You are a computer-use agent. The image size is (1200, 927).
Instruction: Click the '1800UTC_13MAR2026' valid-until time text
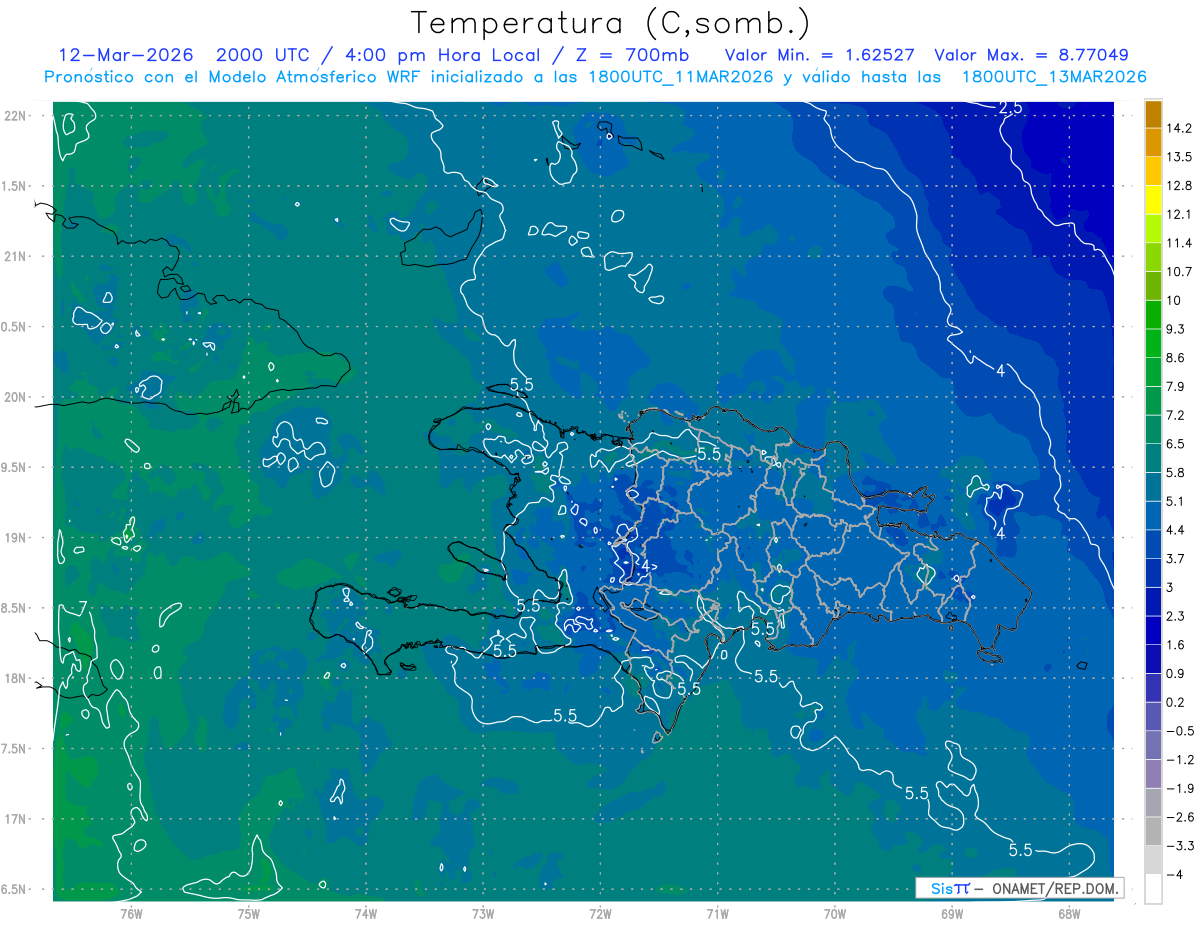click(1054, 77)
